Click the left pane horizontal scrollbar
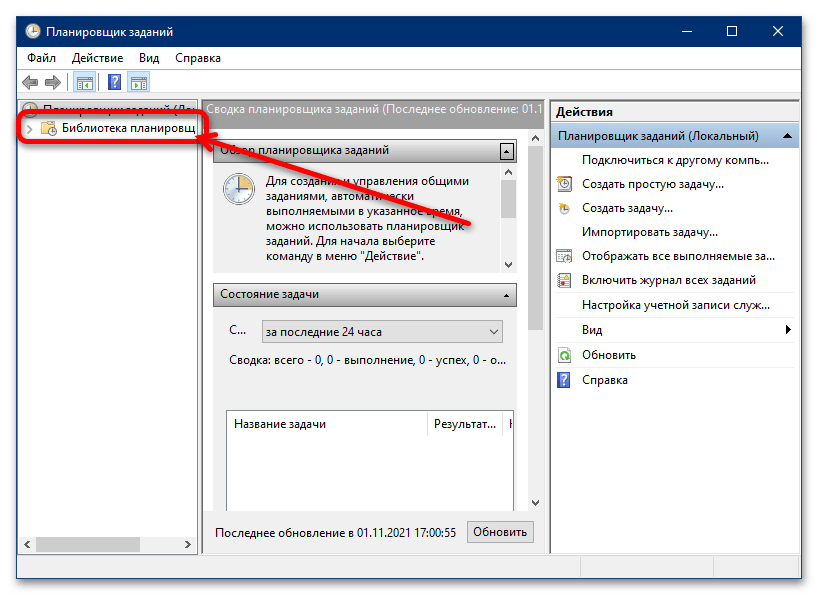Screen dimensions: 818x595 [x=100, y=544]
